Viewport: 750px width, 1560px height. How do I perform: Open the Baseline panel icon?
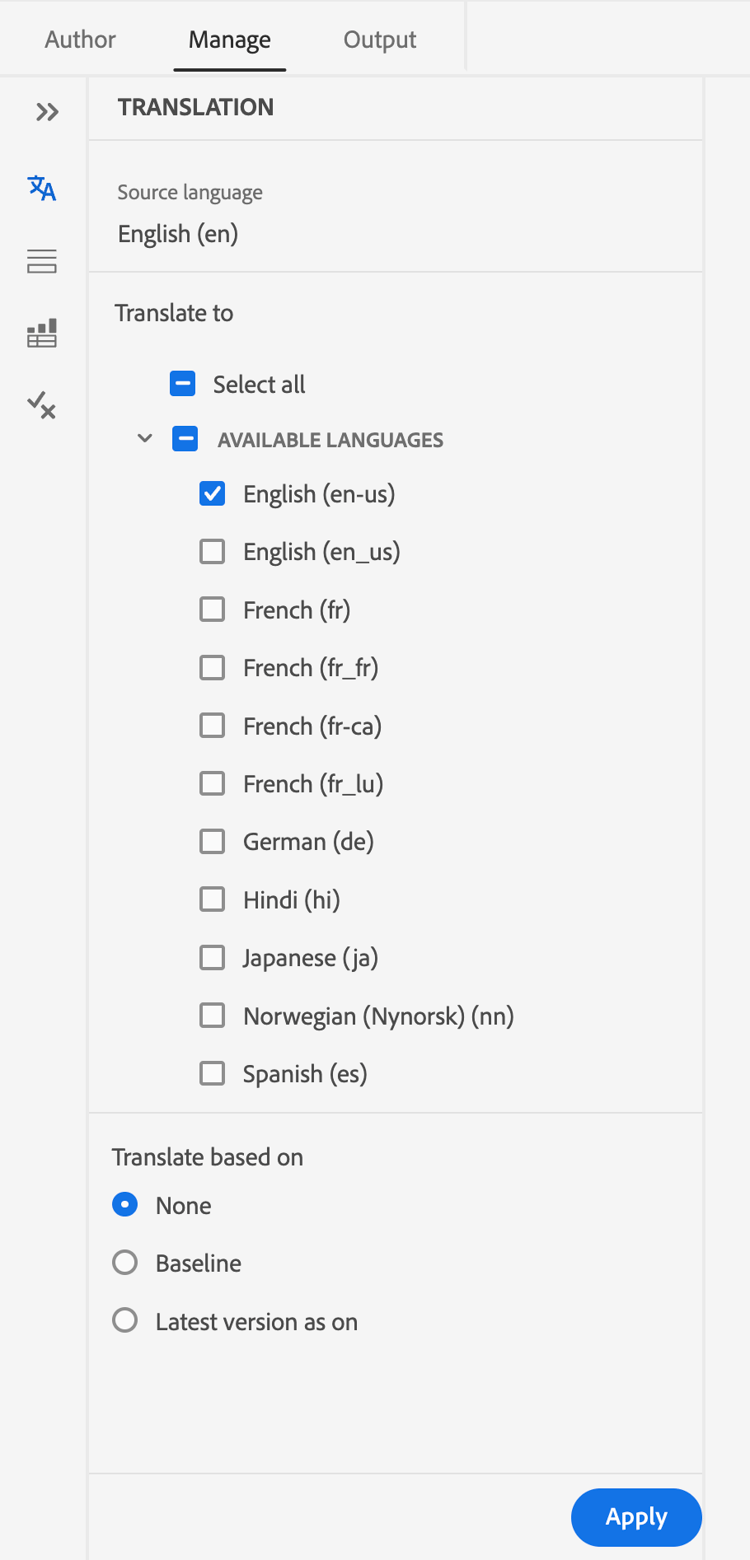coord(41,261)
